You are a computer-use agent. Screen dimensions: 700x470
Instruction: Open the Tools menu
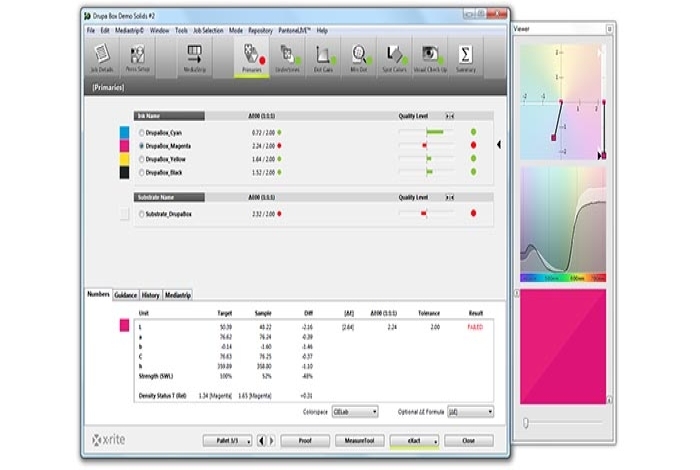click(x=181, y=30)
